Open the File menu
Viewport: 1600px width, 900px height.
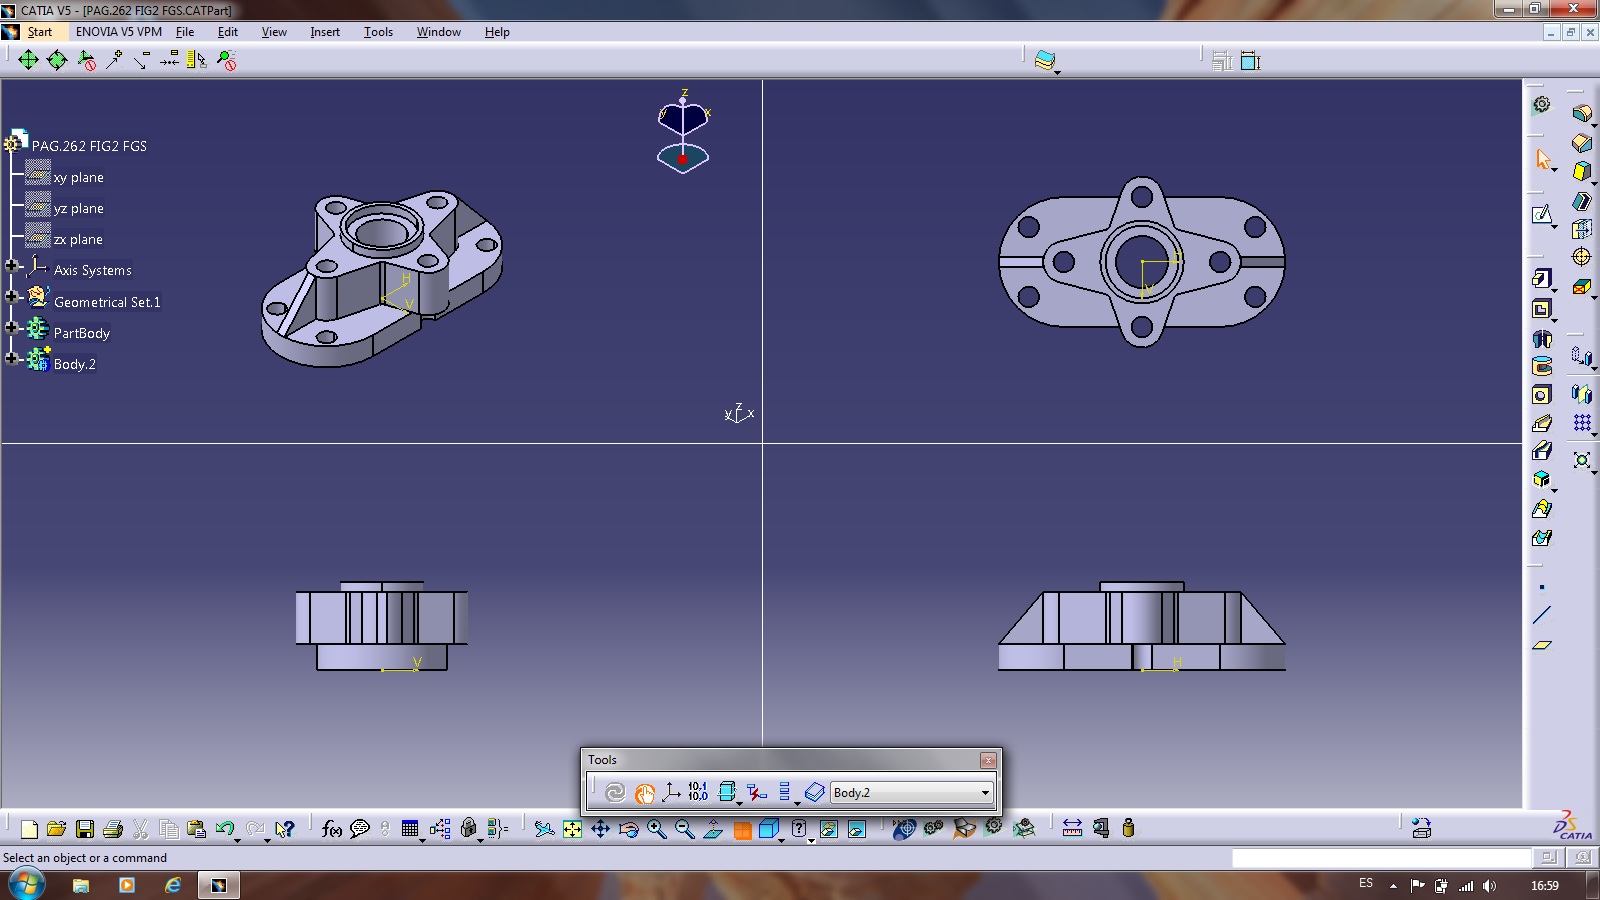[185, 32]
